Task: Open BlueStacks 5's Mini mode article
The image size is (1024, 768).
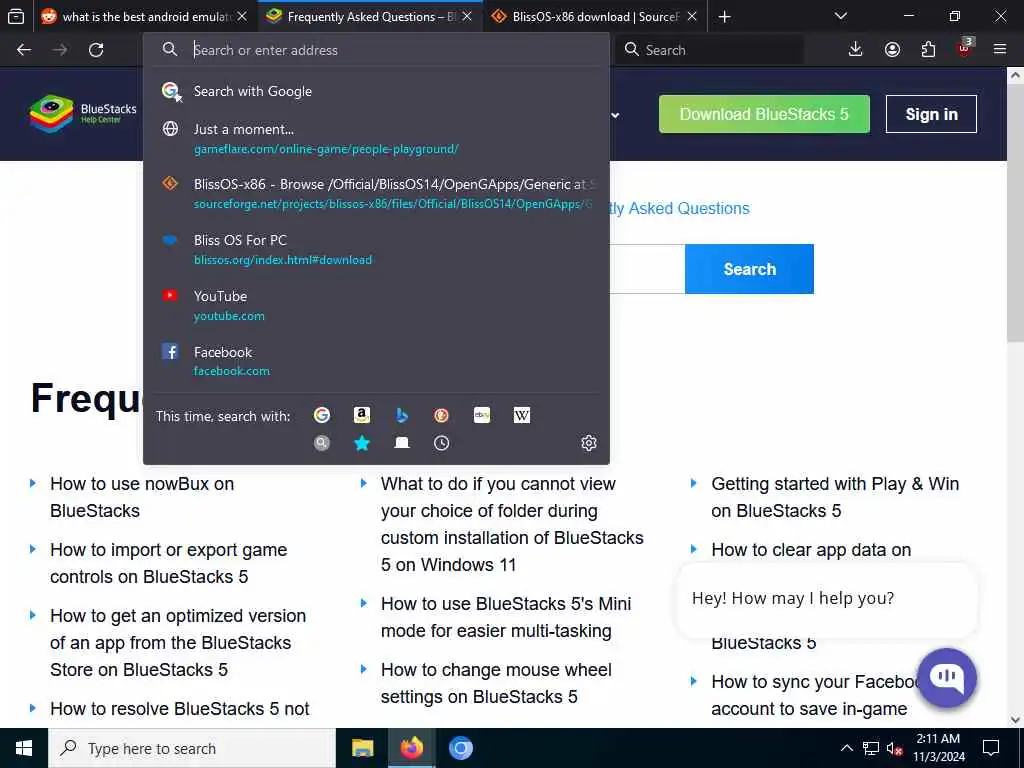Action: click(506, 617)
